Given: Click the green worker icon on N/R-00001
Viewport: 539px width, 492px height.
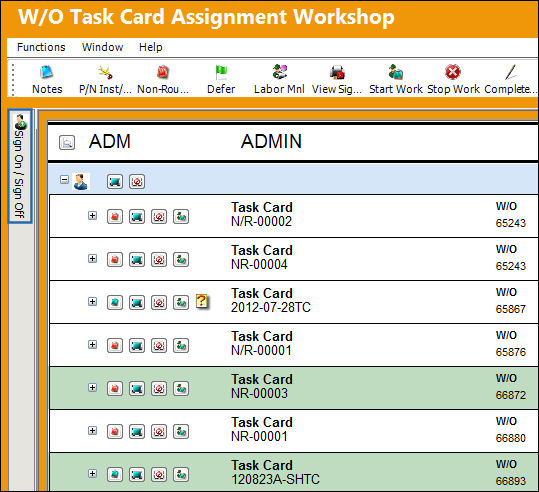Looking at the screenshot, I should [181, 346].
